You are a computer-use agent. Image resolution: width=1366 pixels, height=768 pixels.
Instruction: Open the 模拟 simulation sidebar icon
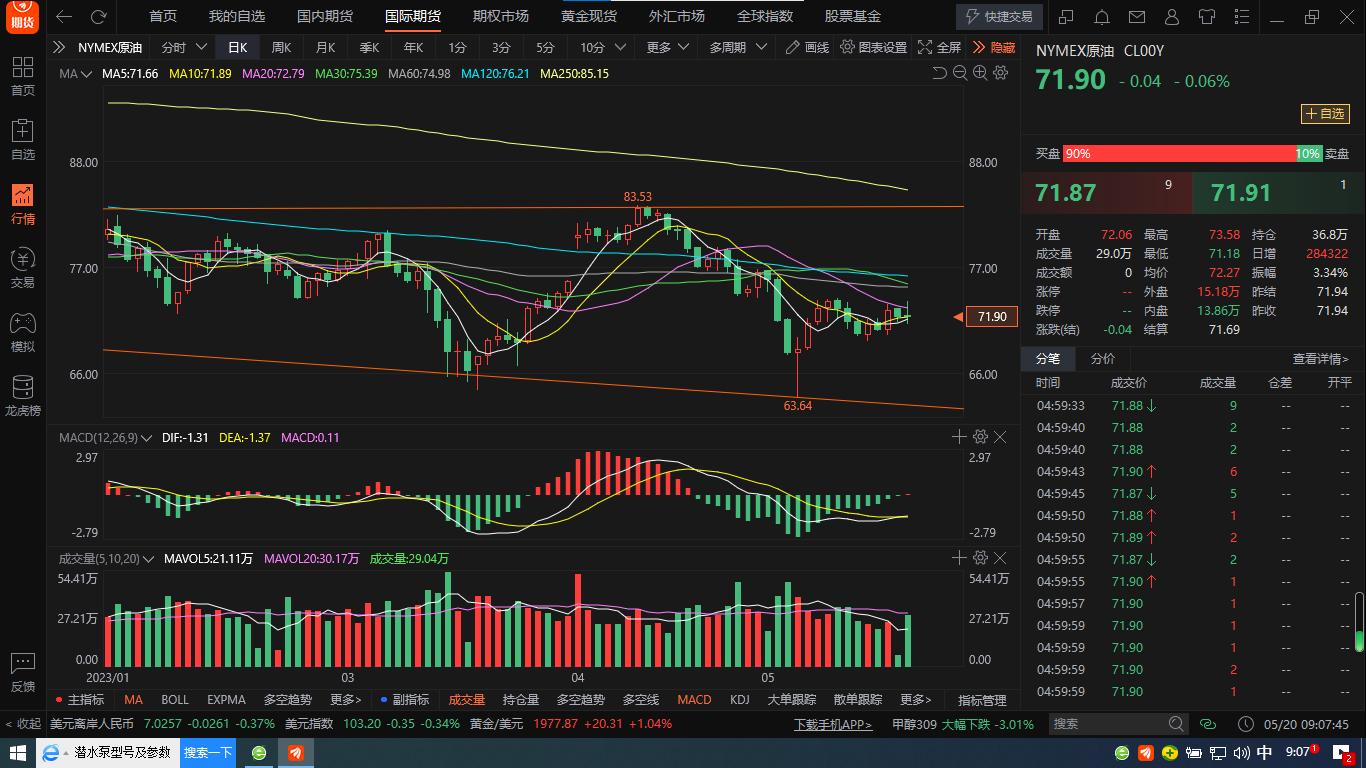22,332
